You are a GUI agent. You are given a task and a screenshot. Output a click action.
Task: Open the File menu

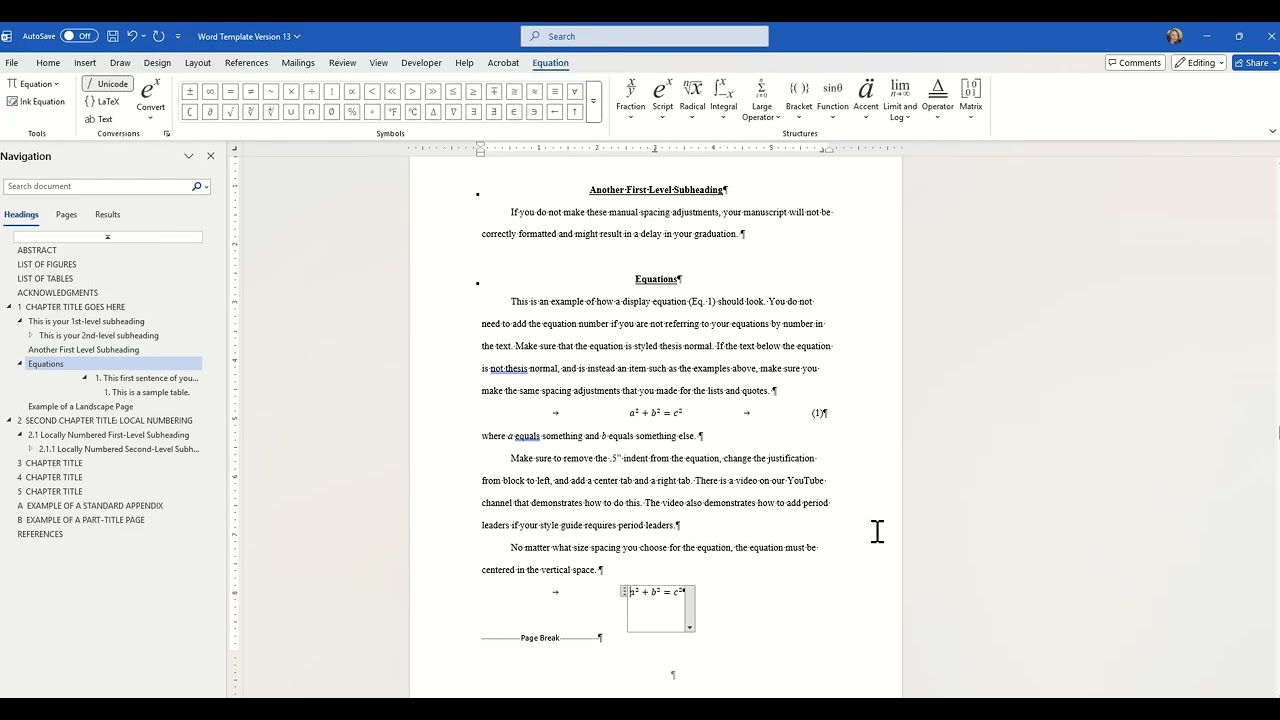point(12,63)
